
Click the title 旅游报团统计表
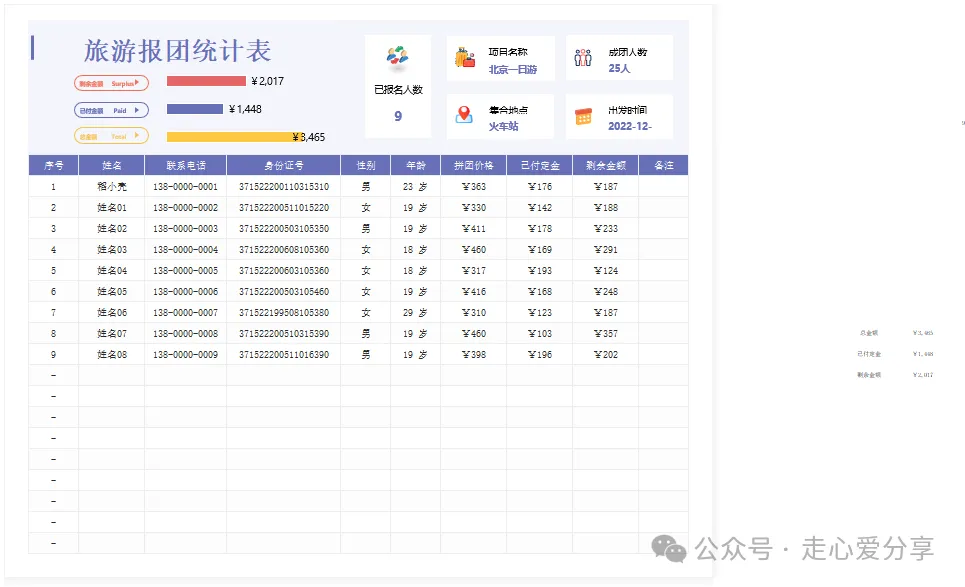point(177,50)
